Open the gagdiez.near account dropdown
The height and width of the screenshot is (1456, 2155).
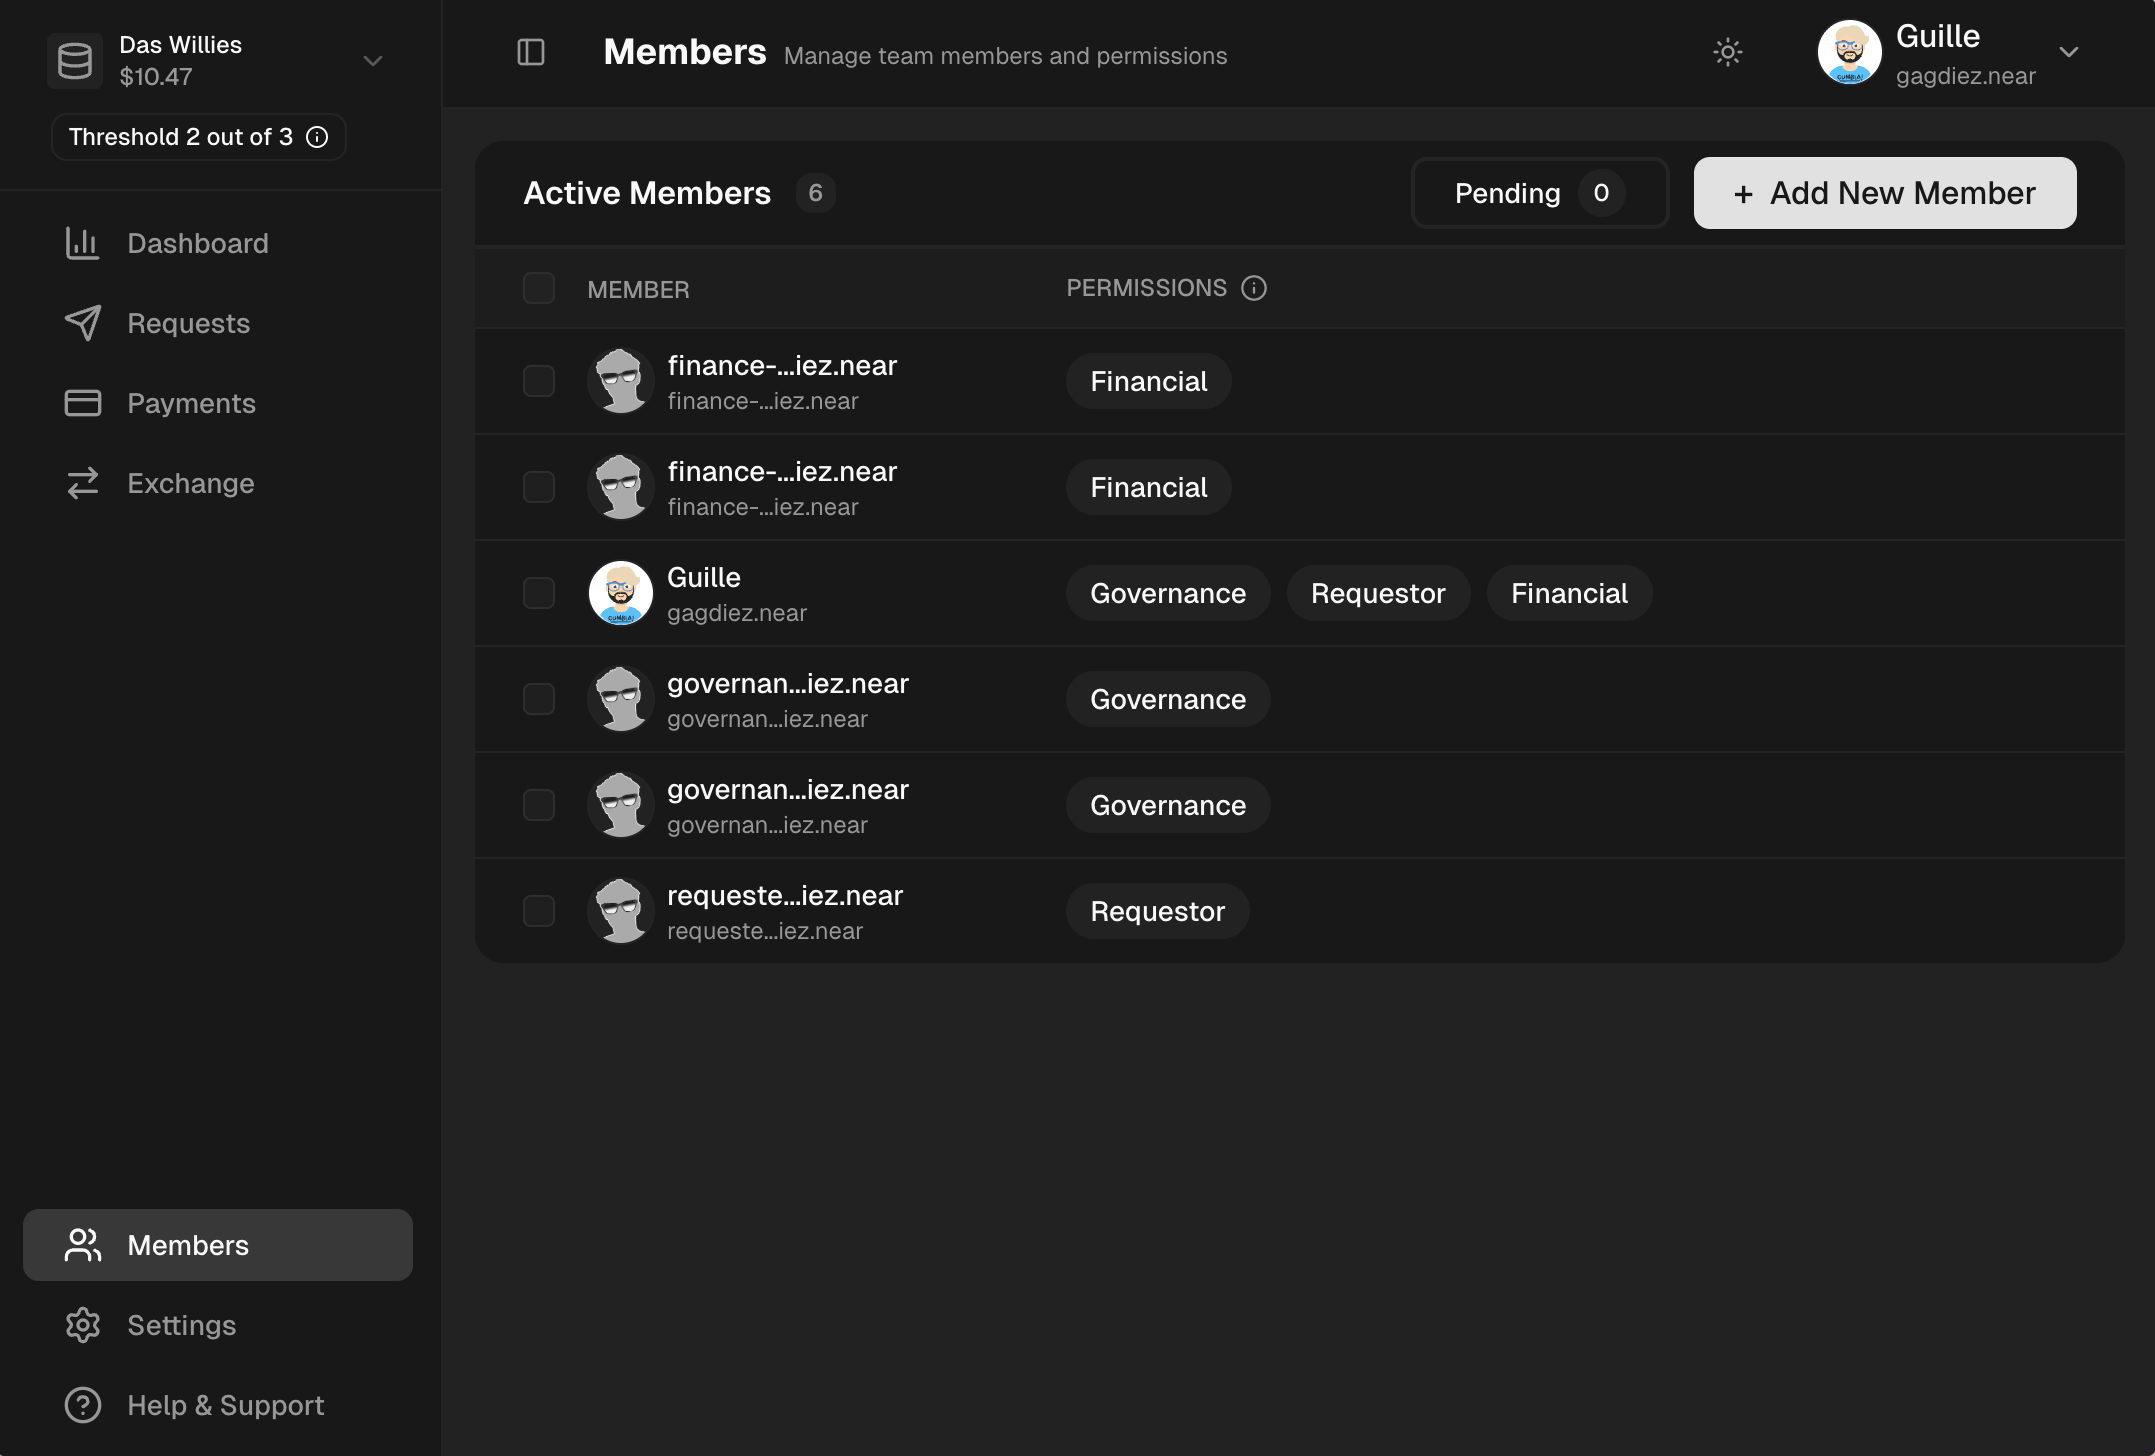click(2068, 54)
